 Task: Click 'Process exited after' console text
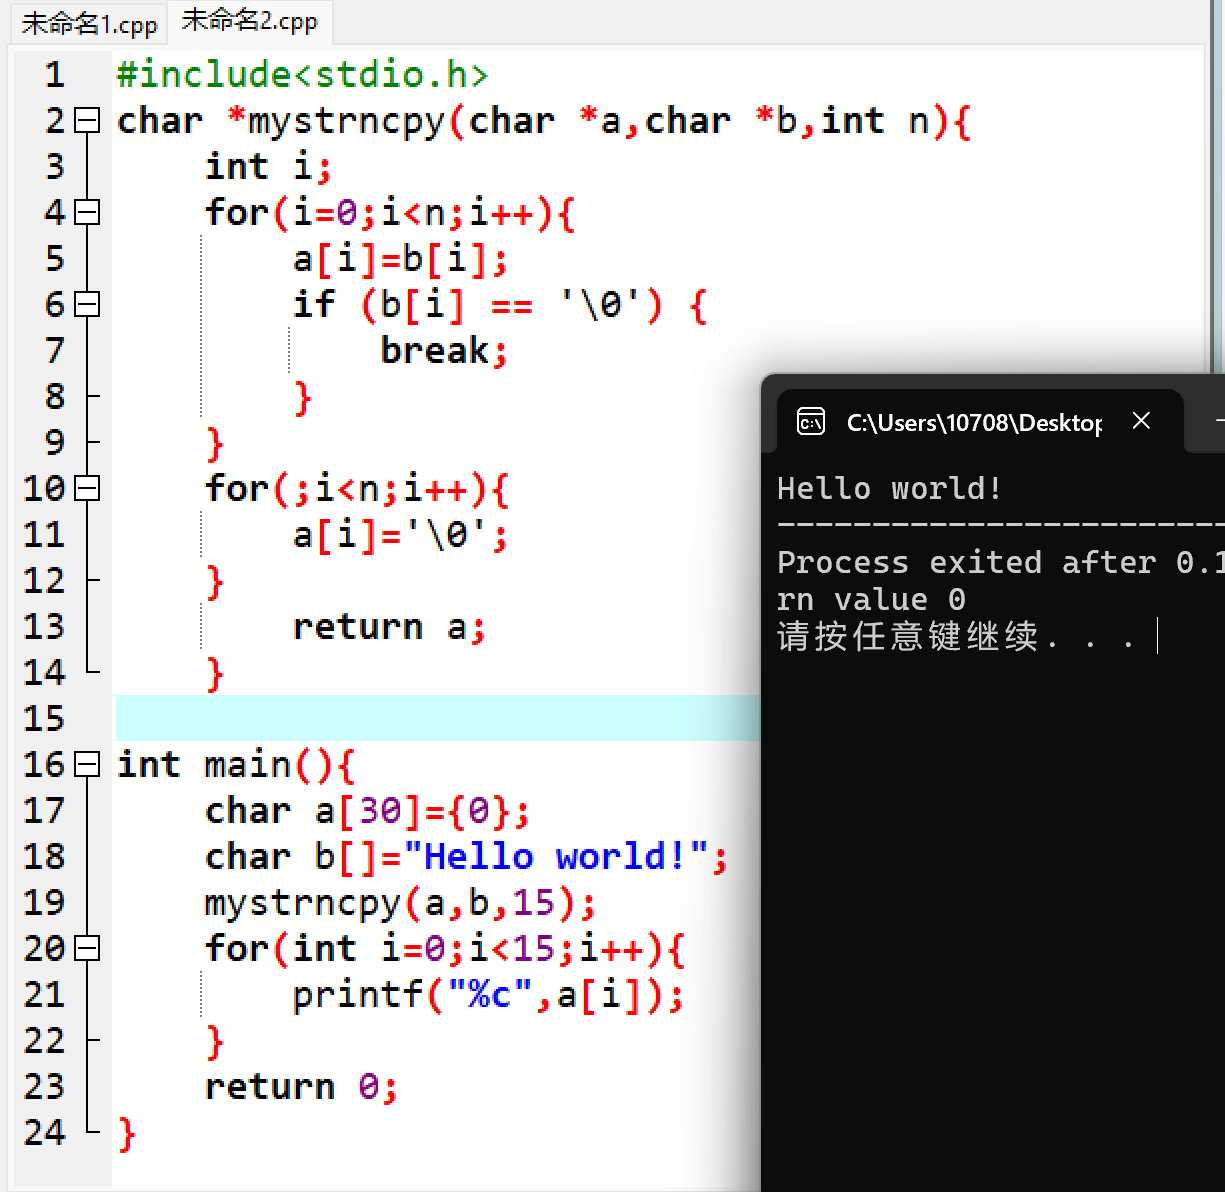(966, 562)
